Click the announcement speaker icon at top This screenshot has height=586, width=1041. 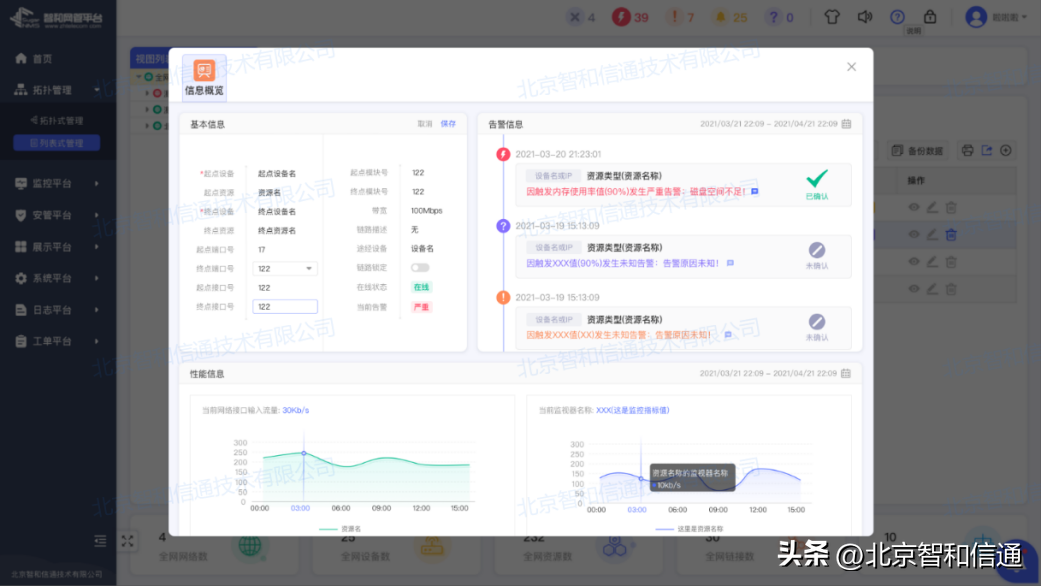pyautogui.click(x=865, y=16)
